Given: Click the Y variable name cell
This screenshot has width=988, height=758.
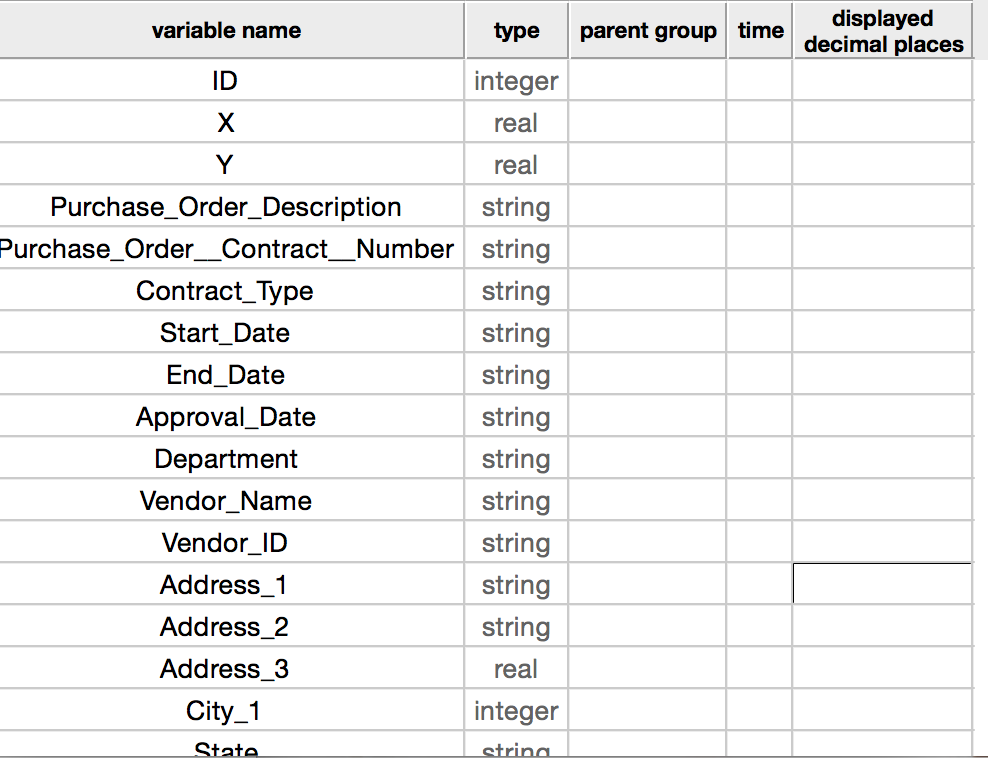Looking at the screenshot, I should [x=226, y=165].
